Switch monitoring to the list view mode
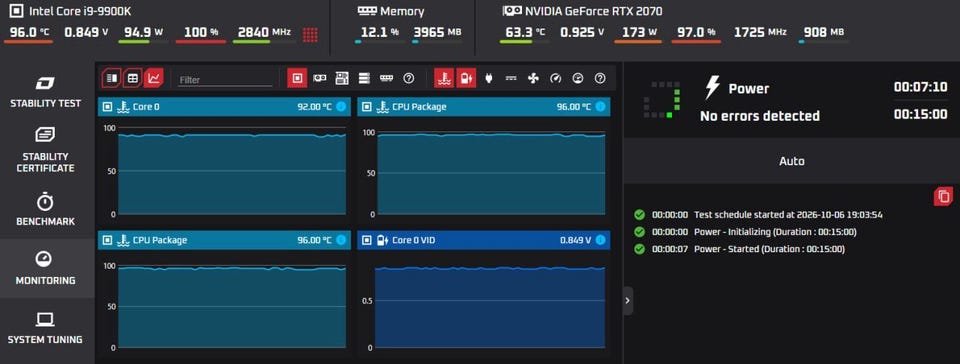Screen dimensions: 960x364 (111, 78)
